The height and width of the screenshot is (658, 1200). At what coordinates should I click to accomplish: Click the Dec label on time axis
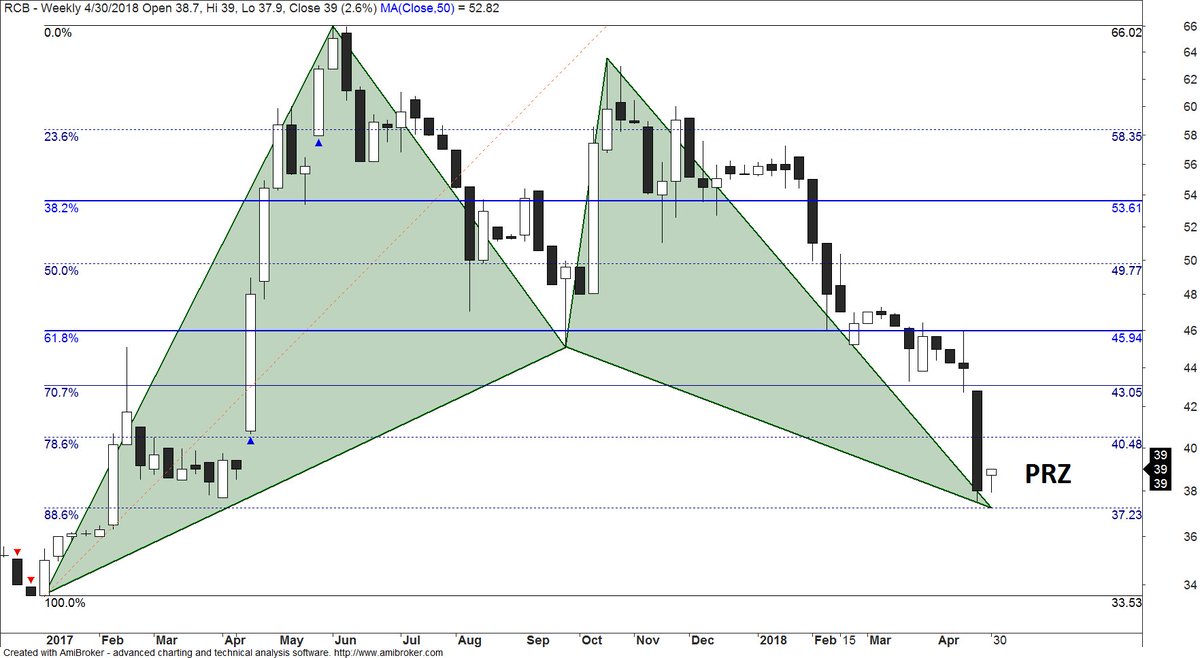pyautogui.click(x=703, y=638)
